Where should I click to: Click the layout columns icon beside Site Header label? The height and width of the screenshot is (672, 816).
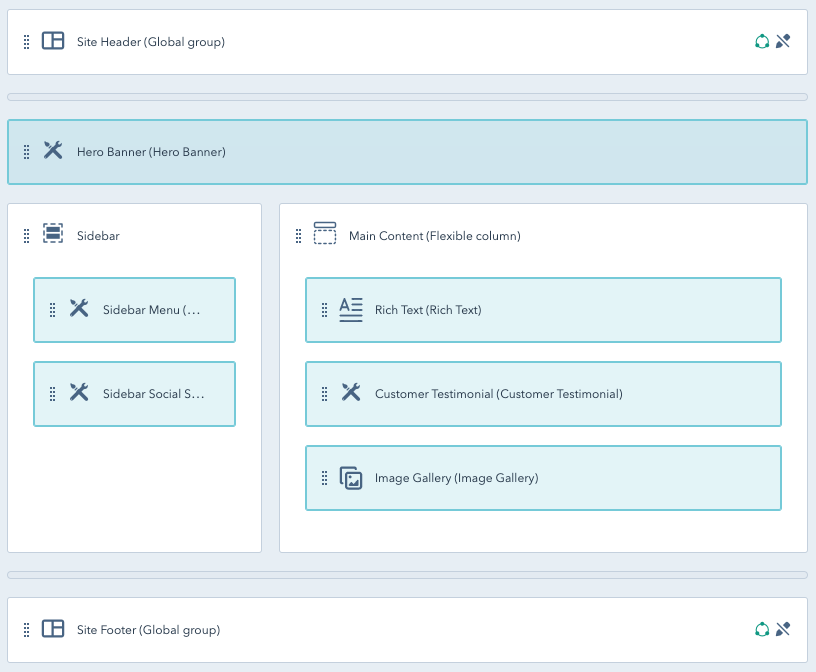point(53,42)
